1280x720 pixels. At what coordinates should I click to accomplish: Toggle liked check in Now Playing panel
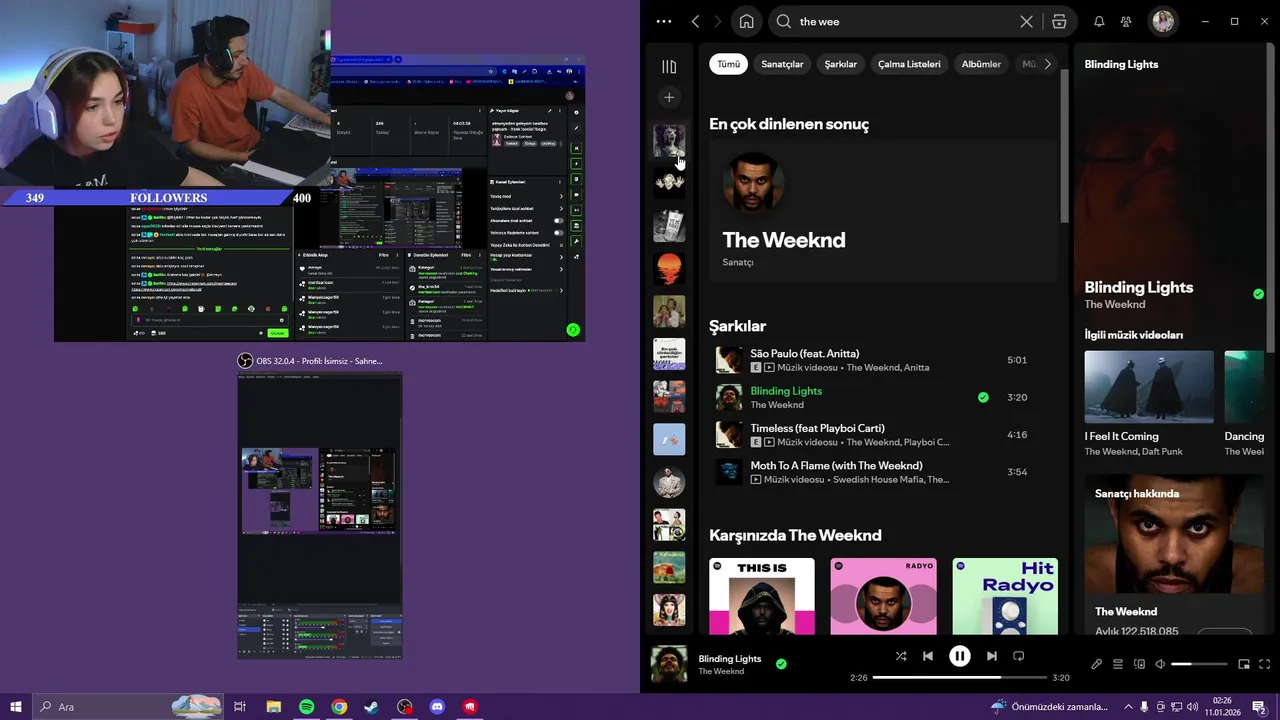[x=1258, y=294]
